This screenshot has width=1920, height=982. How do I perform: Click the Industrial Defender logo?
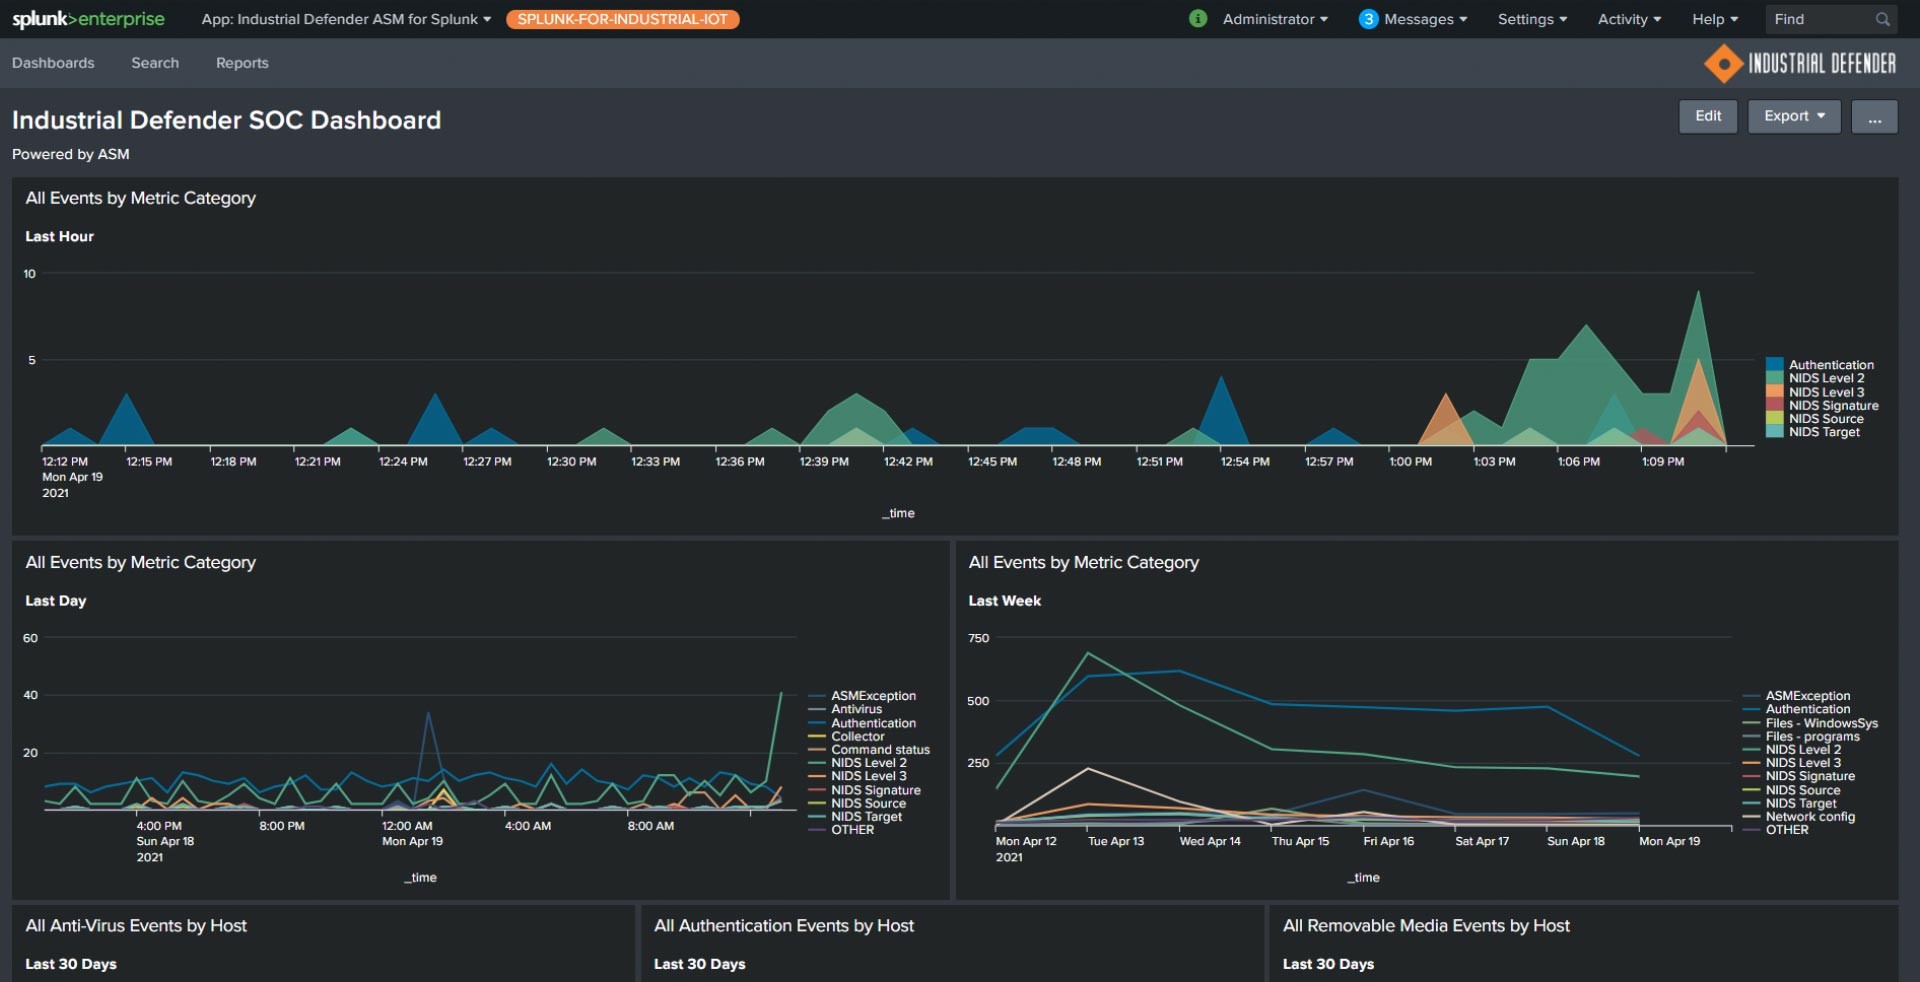pos(1800,63)
